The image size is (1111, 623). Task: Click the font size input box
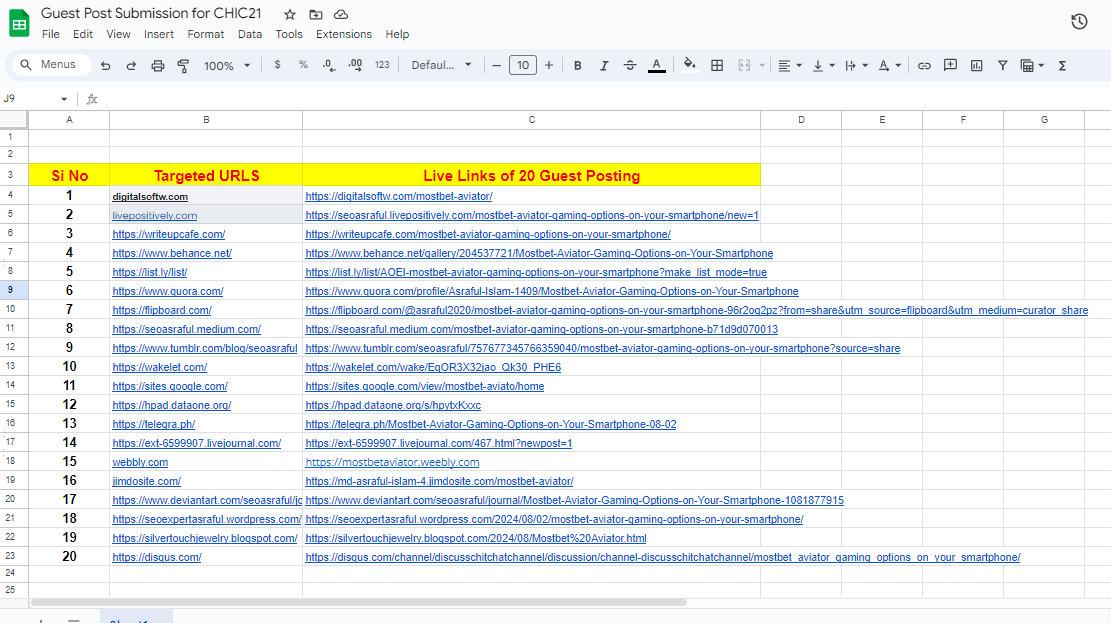(x=522, y=66)
